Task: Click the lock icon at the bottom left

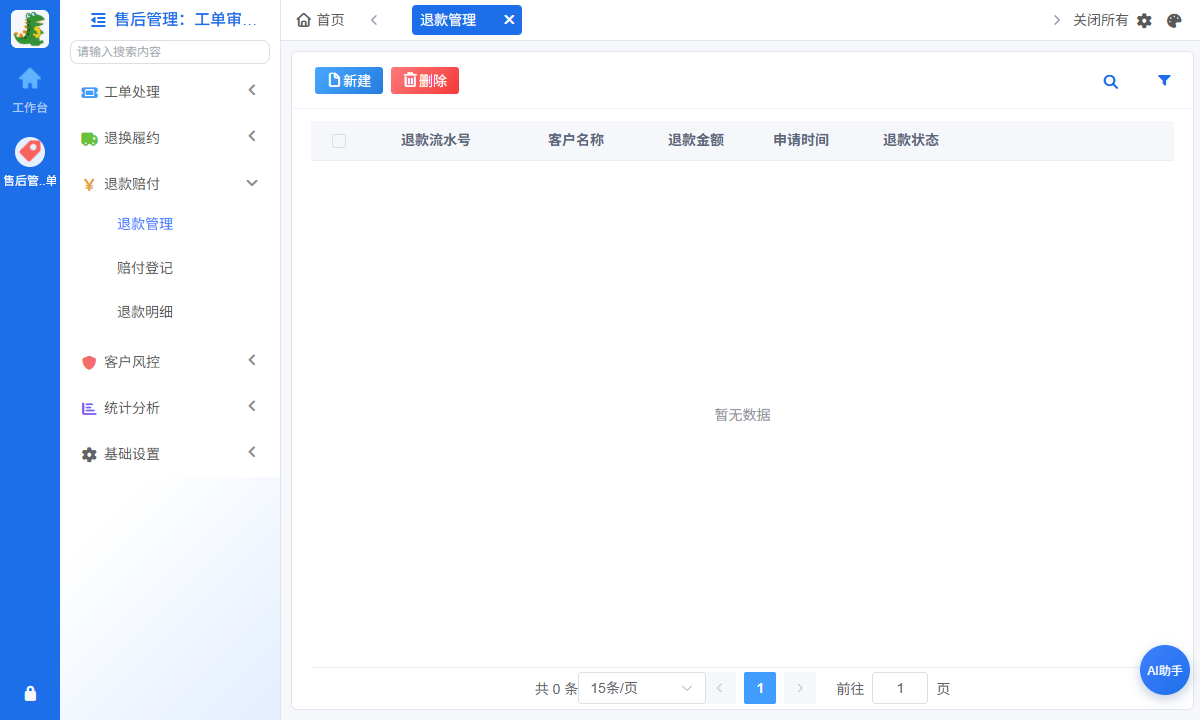Action: (30, 693)
